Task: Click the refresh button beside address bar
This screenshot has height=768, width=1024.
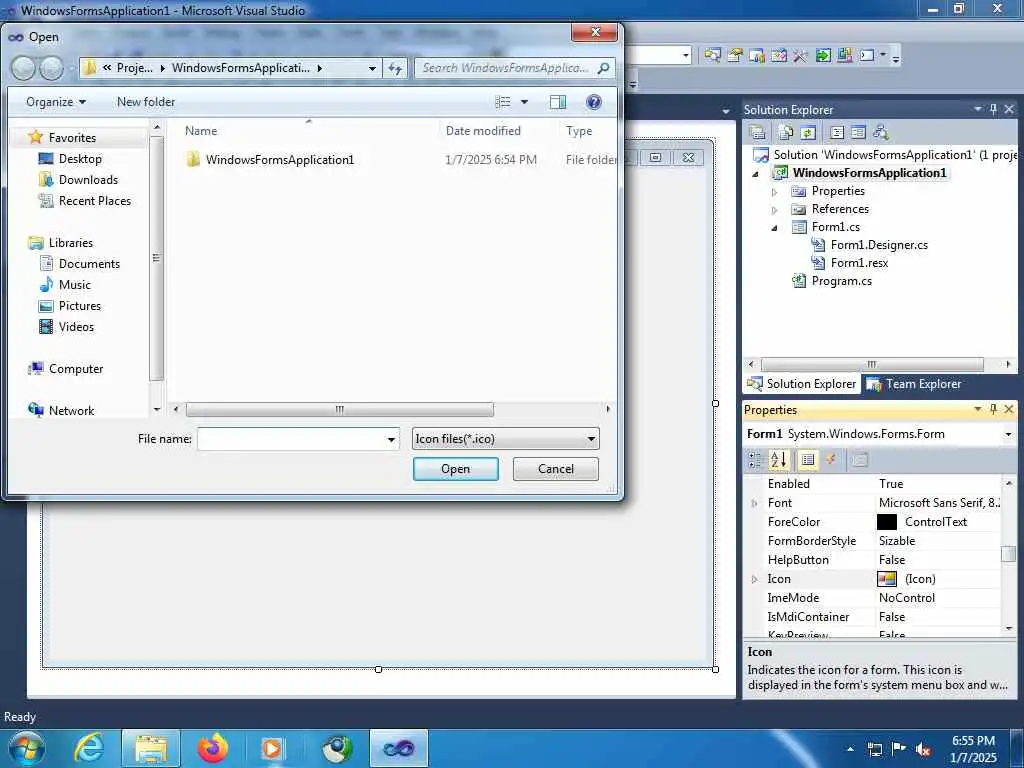Action: 395,68
